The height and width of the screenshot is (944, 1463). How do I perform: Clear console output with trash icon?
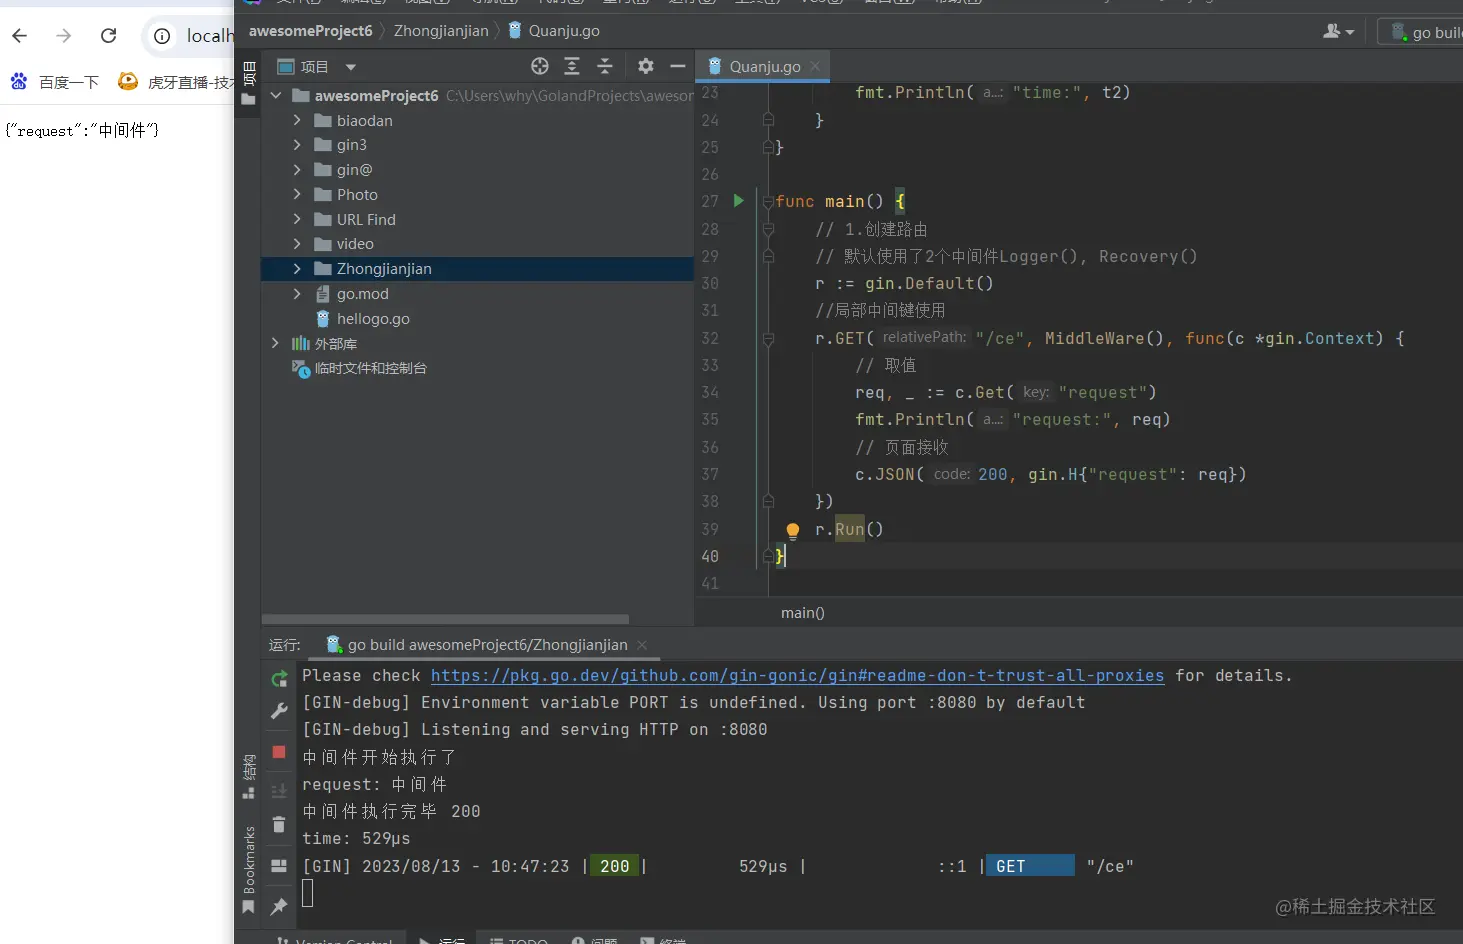[x=279, y=825]
